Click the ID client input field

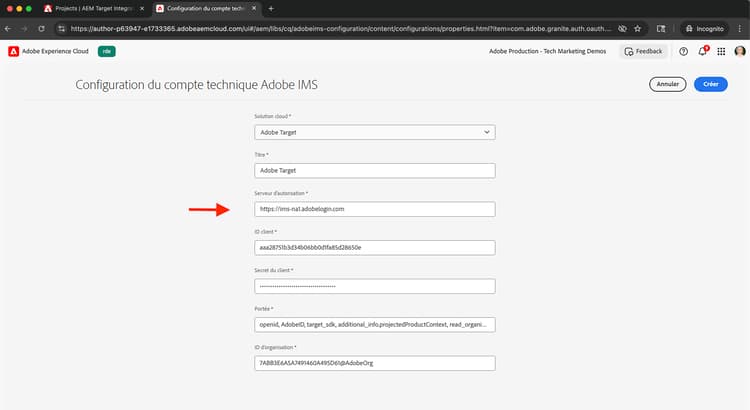(x=375, y=248)
